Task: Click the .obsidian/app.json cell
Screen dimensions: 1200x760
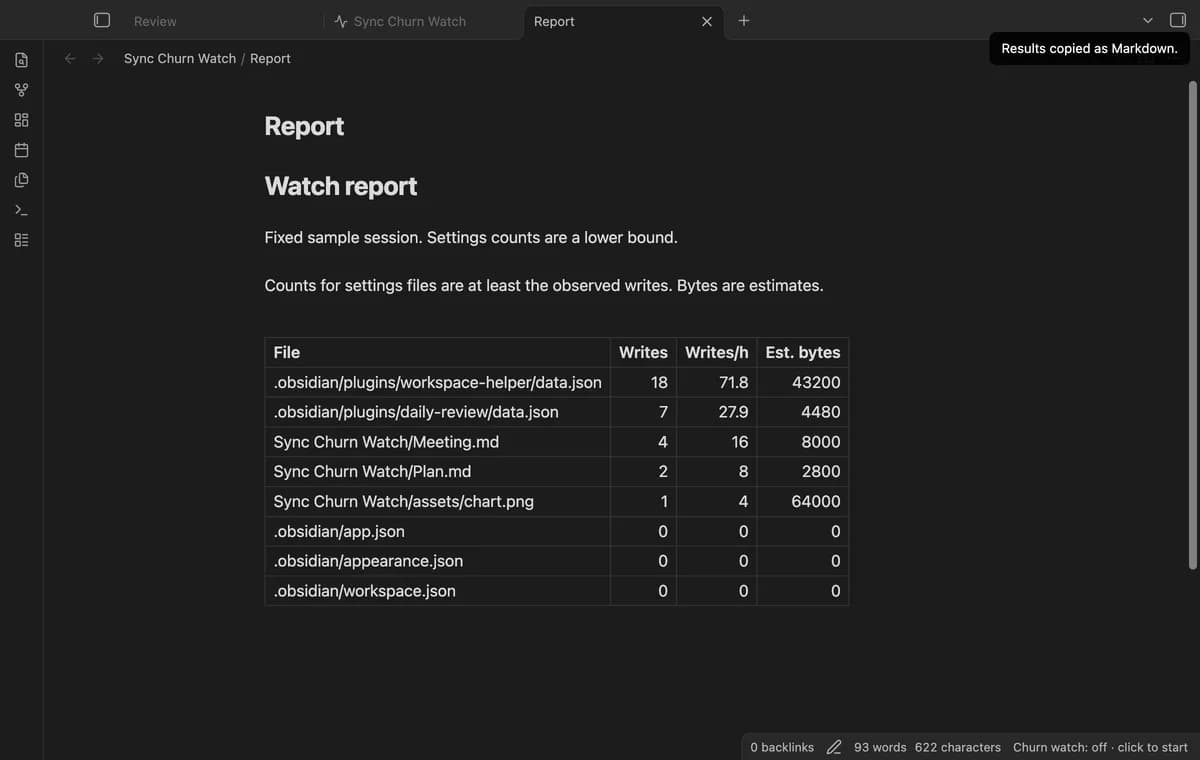Action: coord(437,531)
